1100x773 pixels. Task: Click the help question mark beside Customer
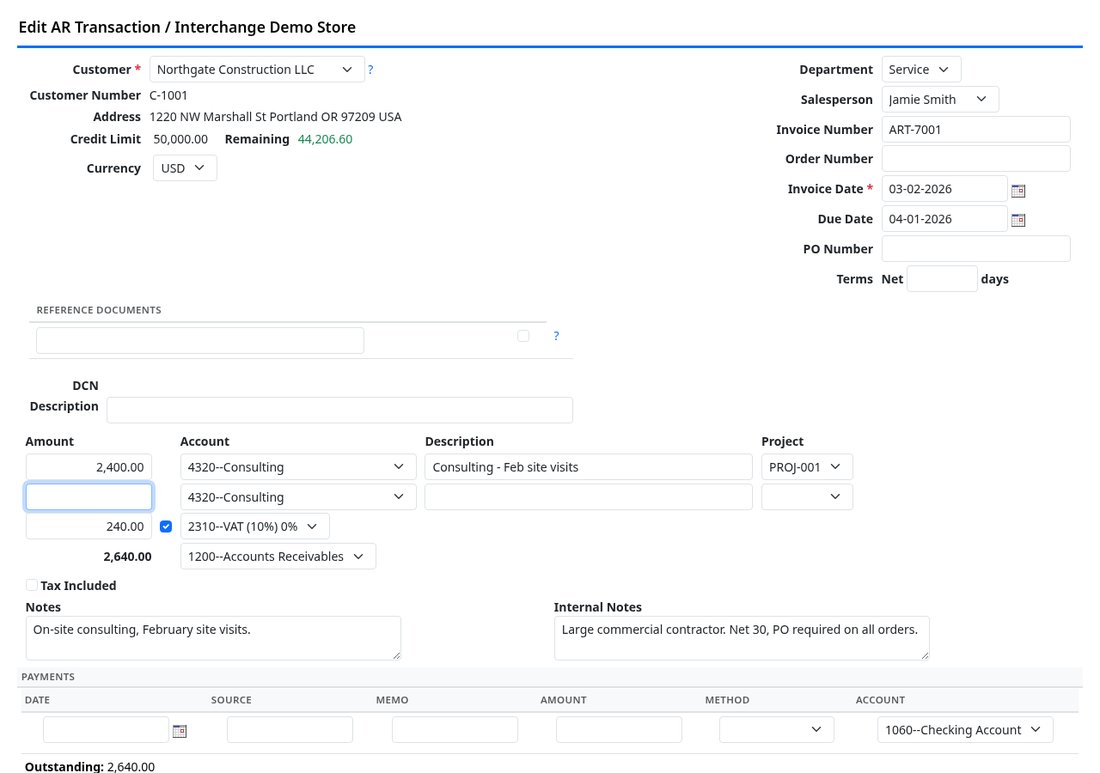click(x=370, y=69)
